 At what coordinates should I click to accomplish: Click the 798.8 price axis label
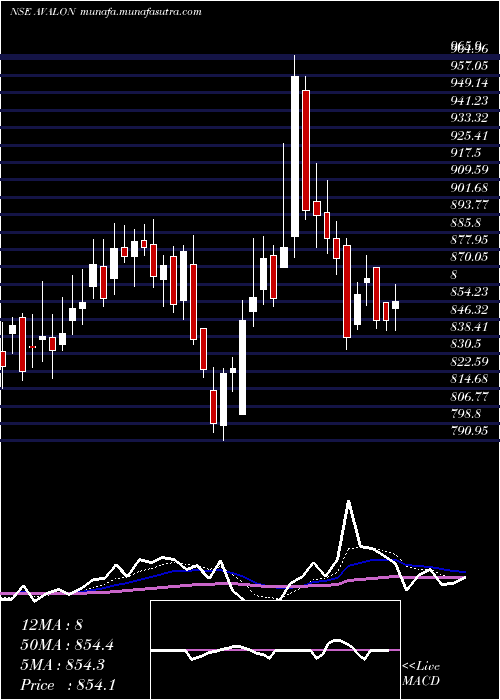click(x=466, y=414)
